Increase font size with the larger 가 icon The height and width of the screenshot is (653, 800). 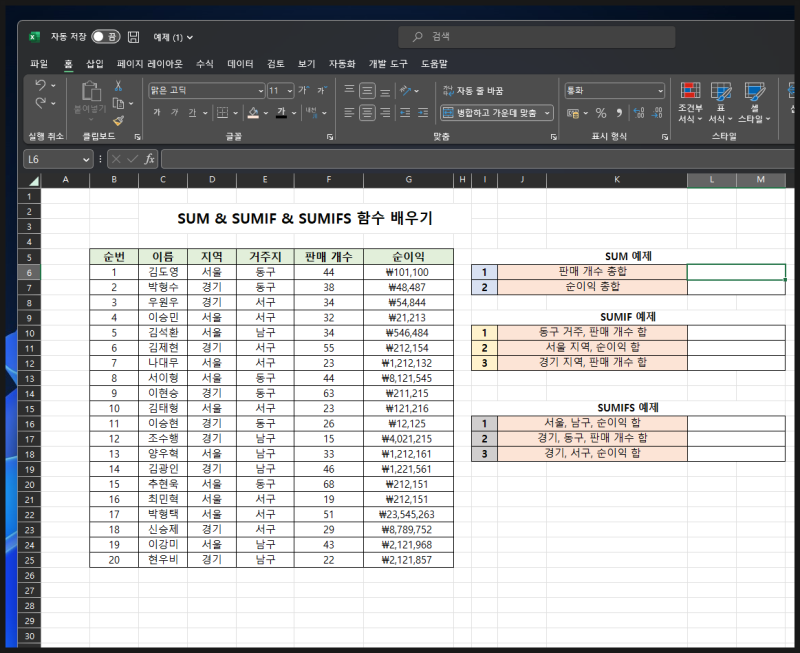click(304, 90)
